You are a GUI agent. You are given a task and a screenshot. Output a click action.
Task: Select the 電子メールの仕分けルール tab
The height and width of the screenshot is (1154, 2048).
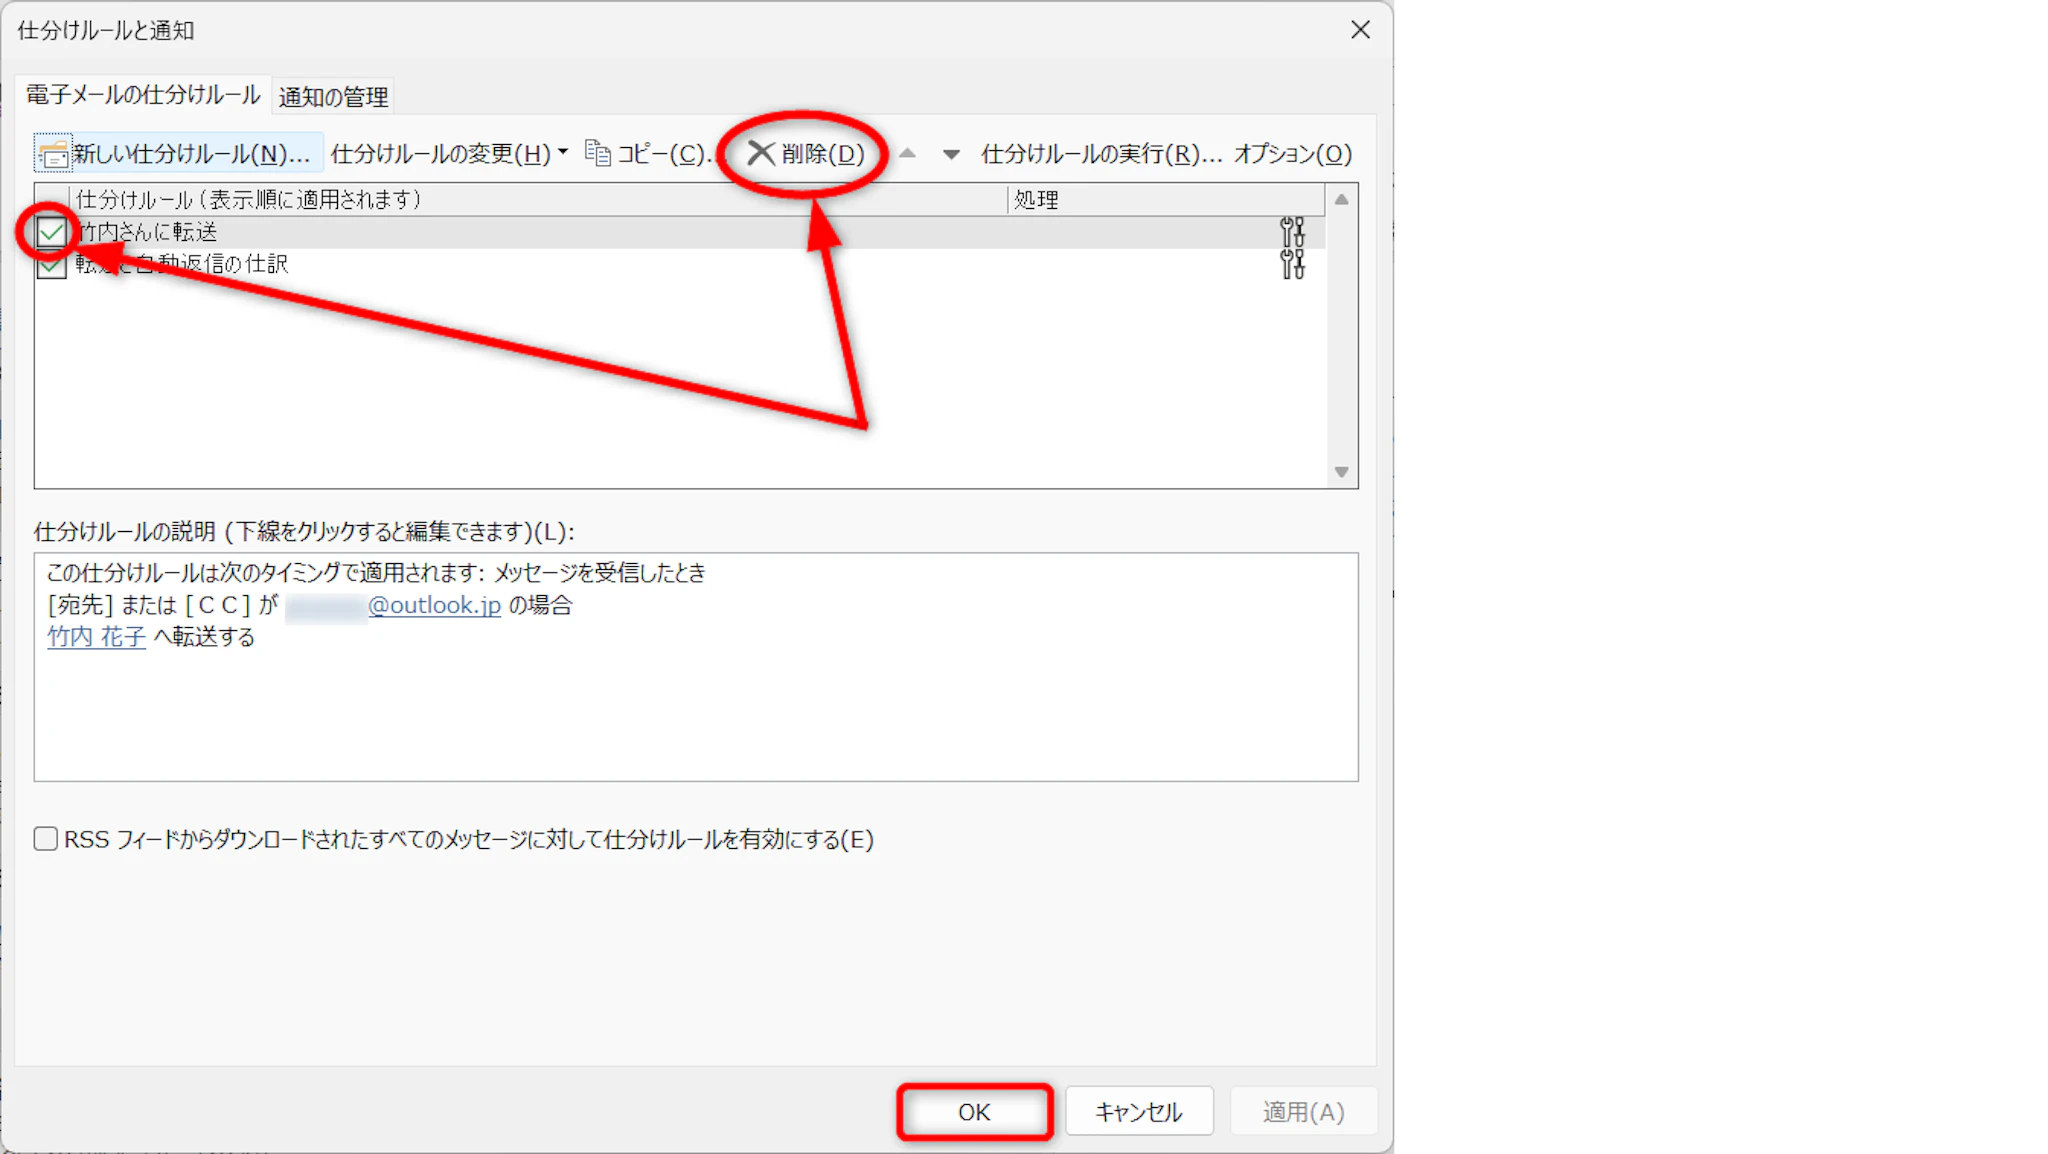click(x=142, y=95)
